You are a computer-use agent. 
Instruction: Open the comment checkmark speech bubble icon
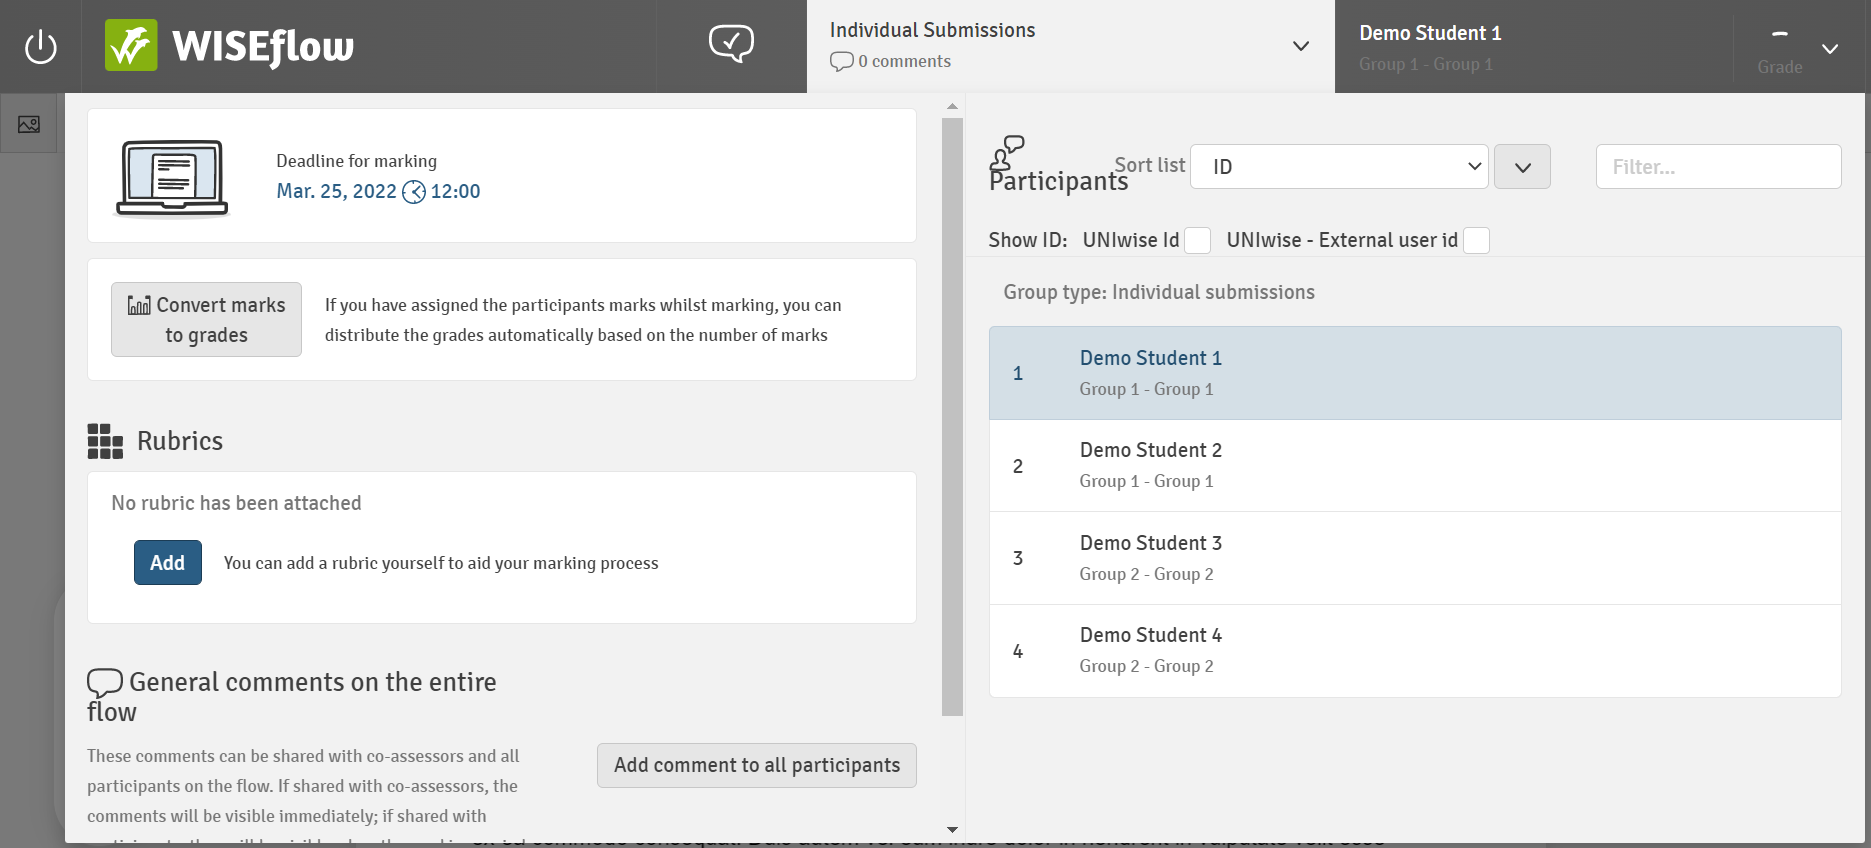pos(731,44)
